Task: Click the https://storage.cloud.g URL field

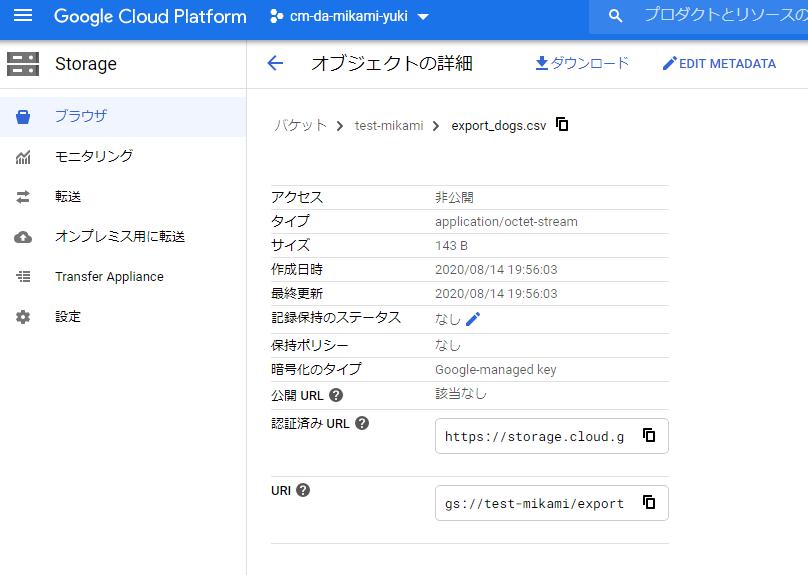Action: click(551, 436)
